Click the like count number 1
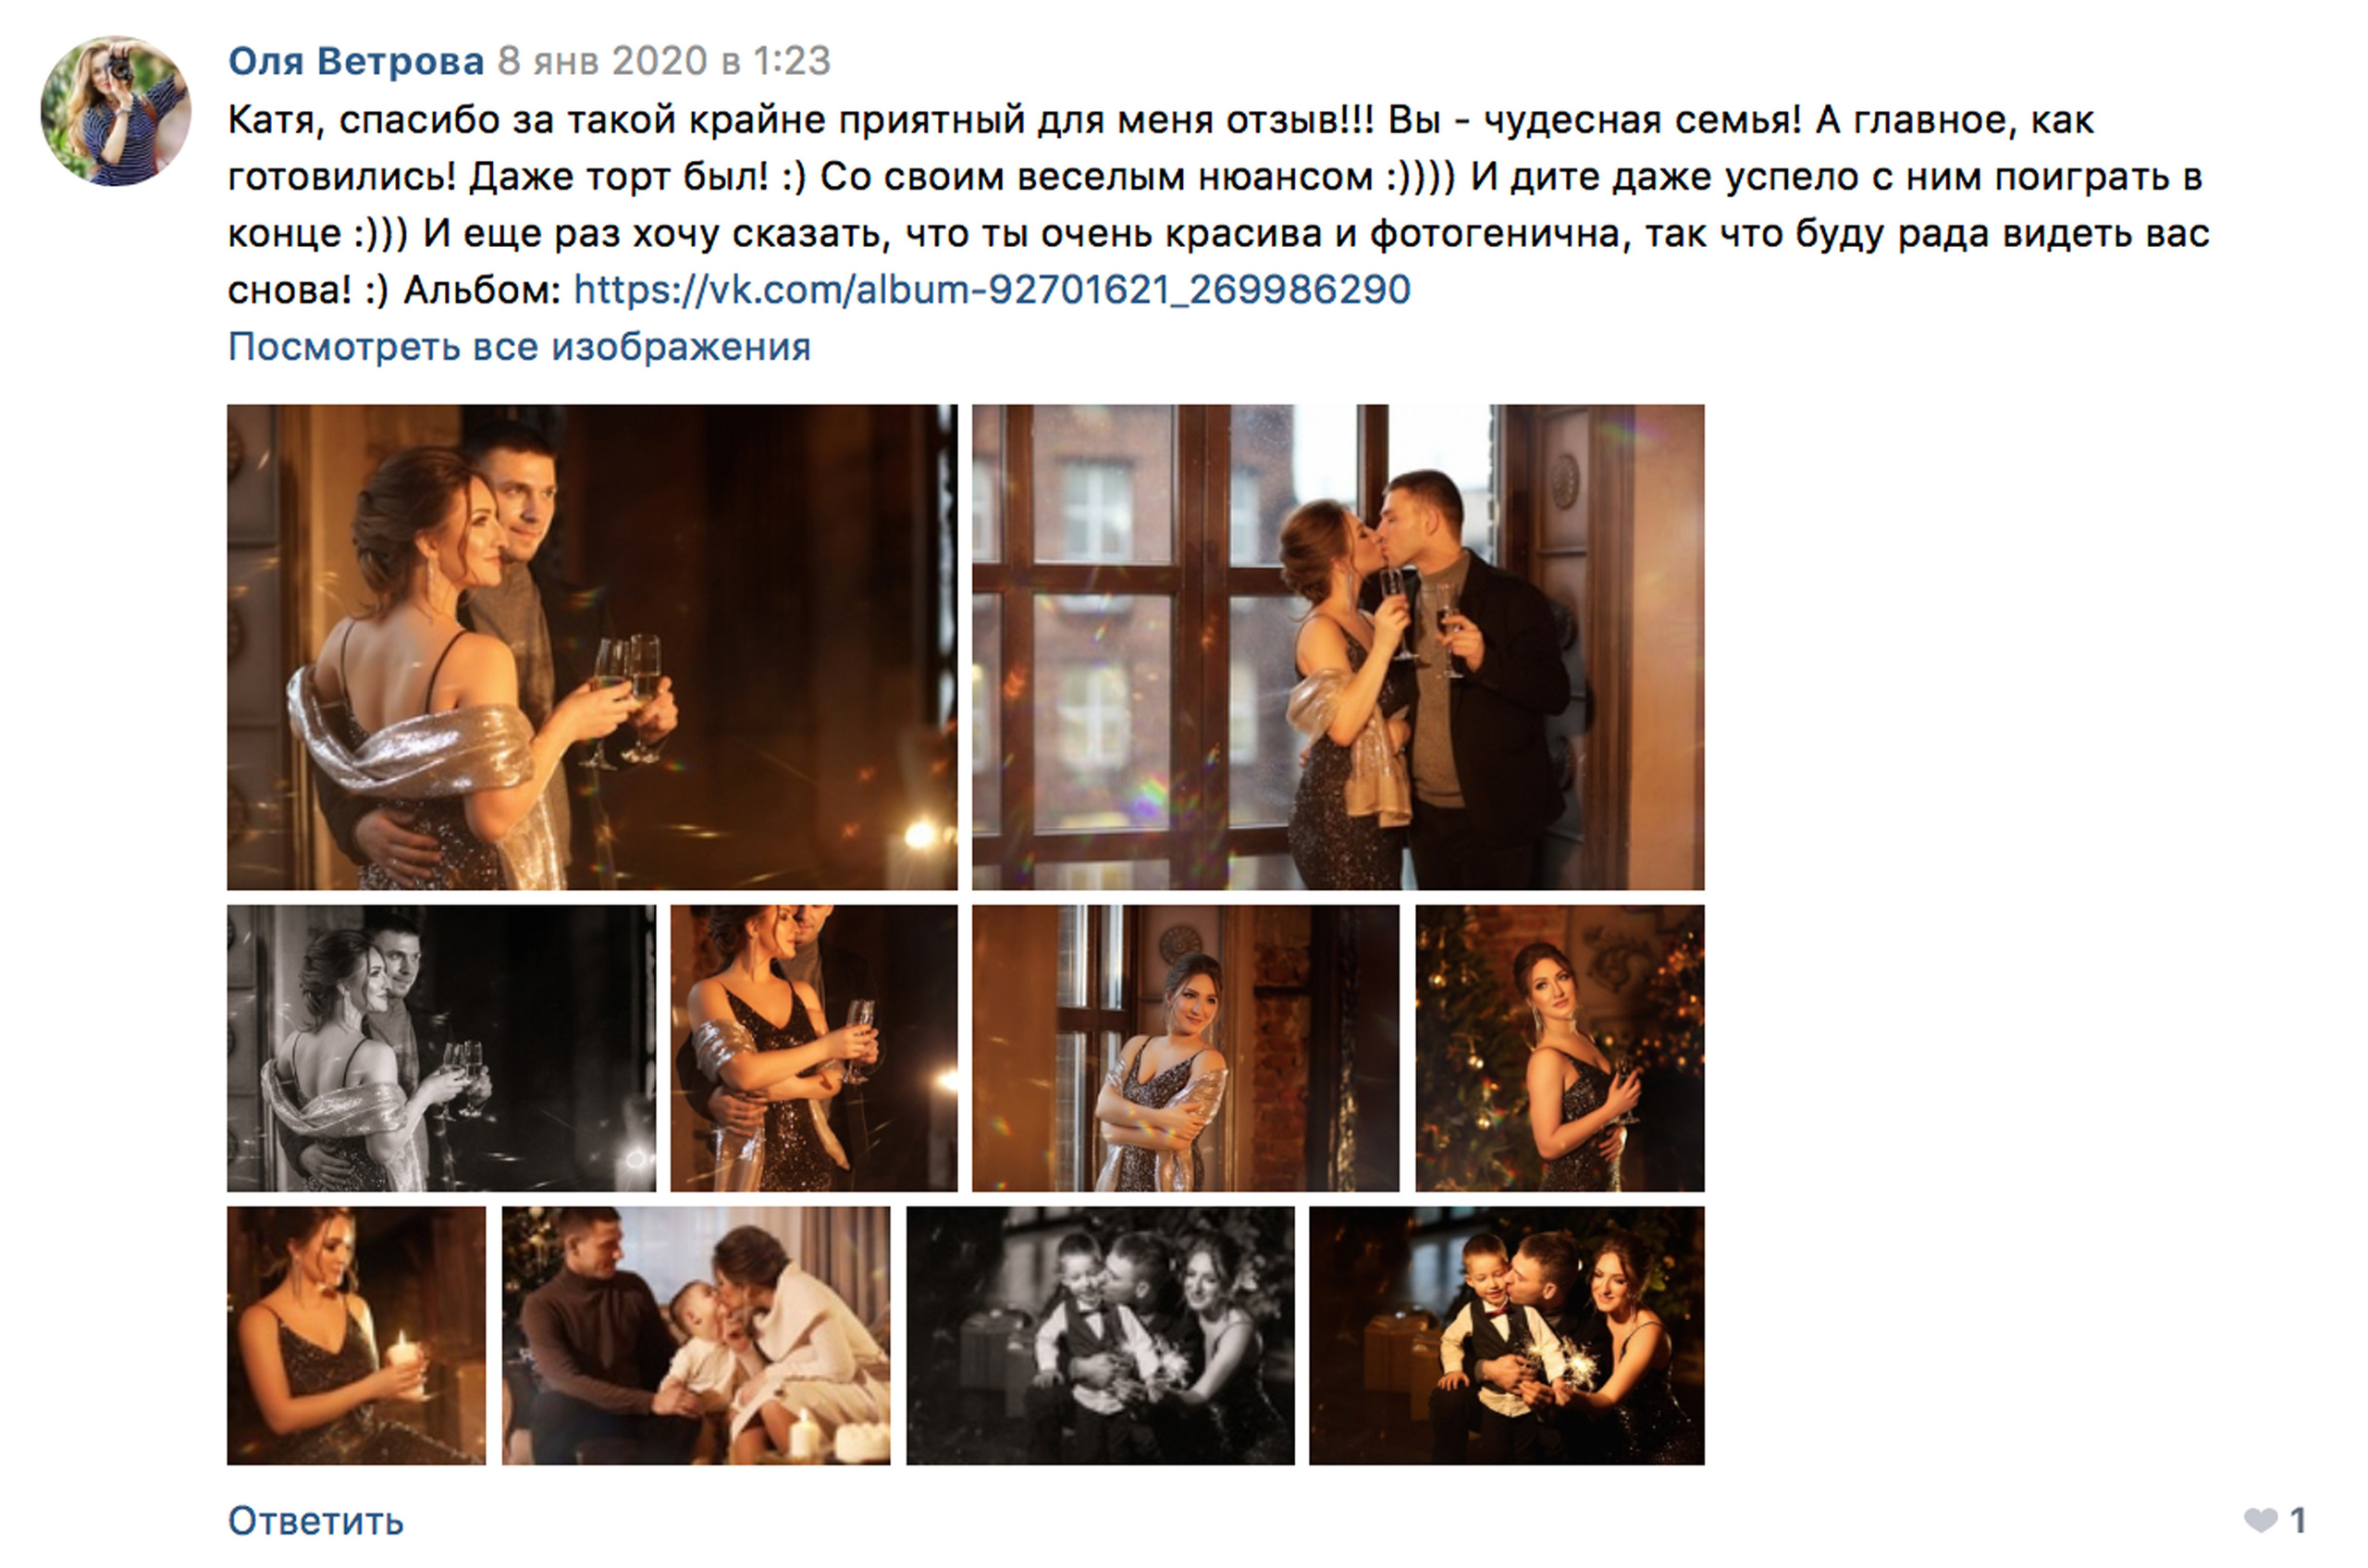This screenshot has height=1568, width=2368. tap(2298, 1520)
